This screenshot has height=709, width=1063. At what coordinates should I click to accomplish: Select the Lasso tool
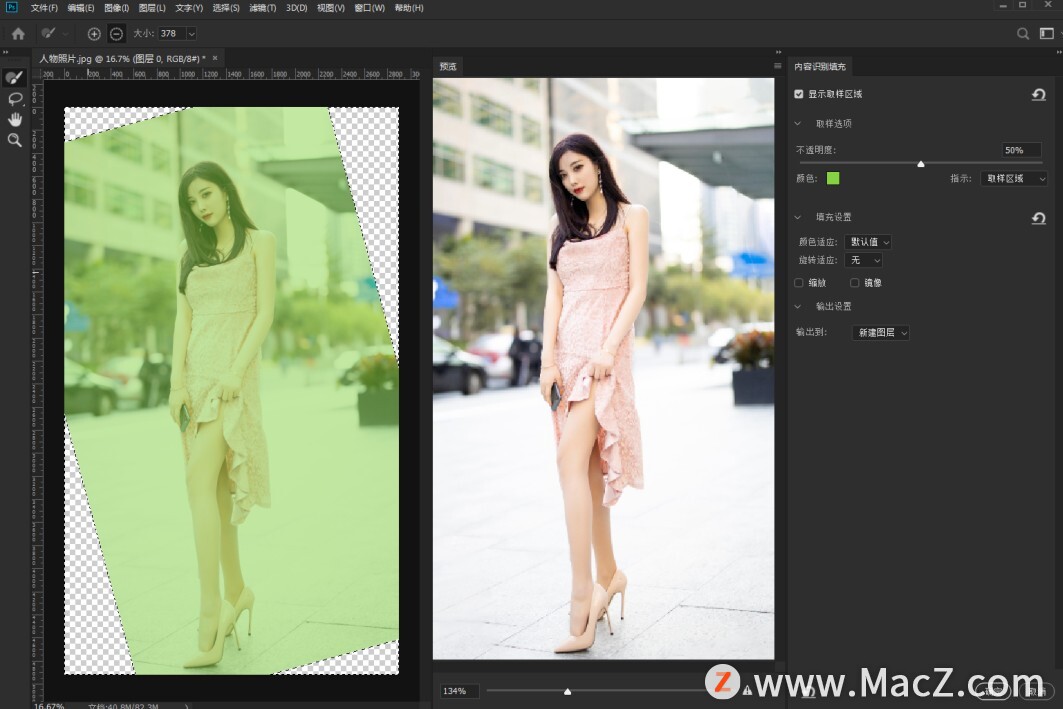point(15,99)
